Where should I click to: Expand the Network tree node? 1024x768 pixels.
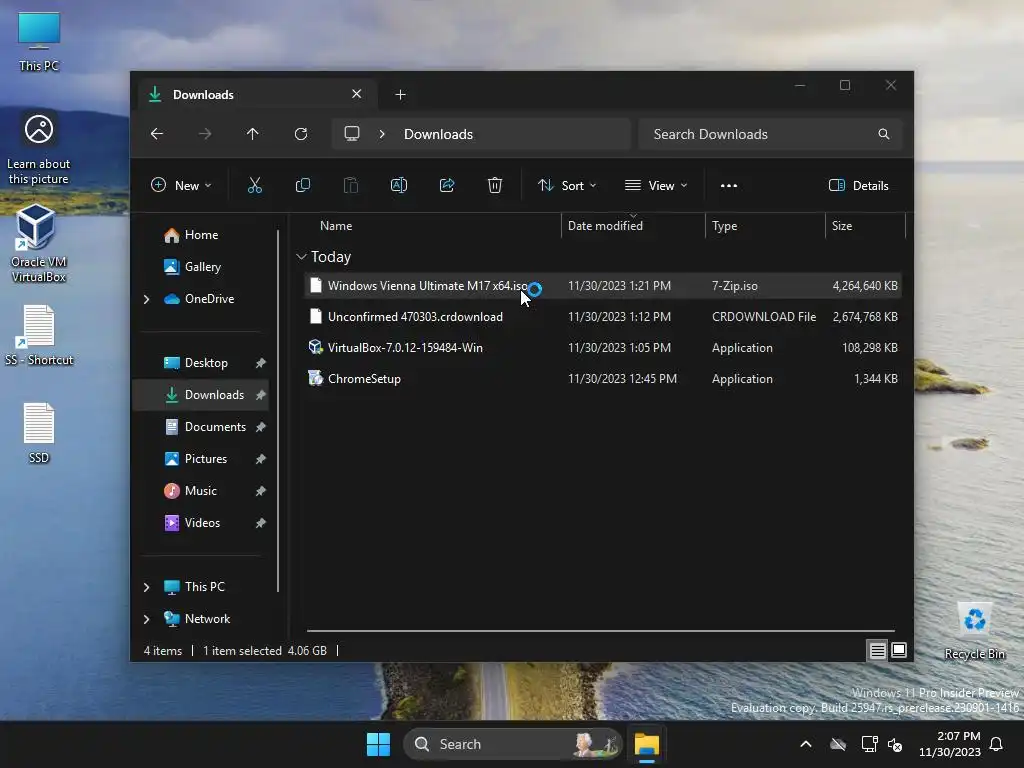pos(146,619)
